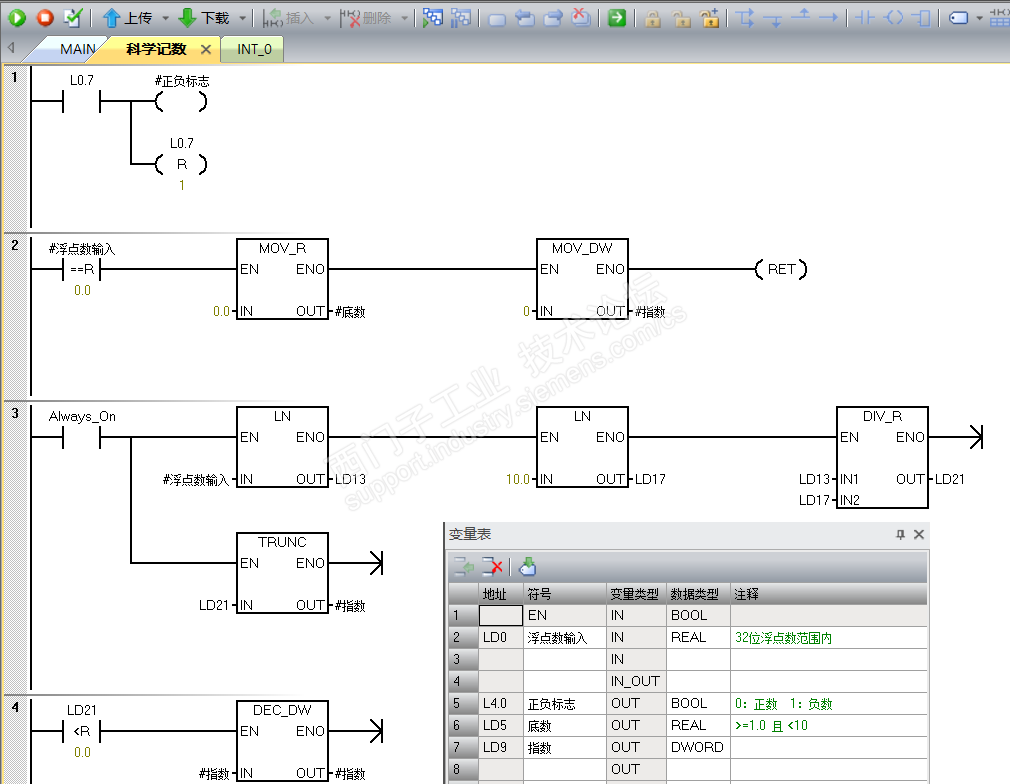Click the insert contact icon in toolbar

(x=866, y=18)
